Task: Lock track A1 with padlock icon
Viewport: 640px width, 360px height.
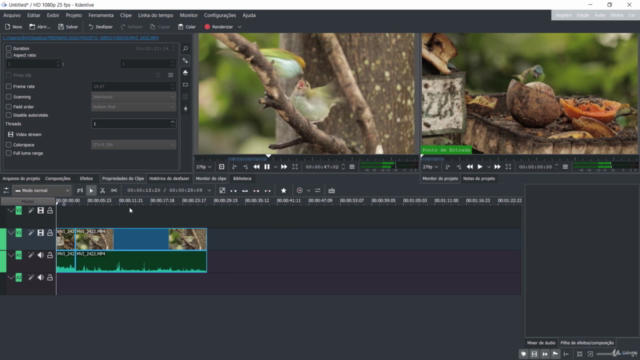Action: 50,255
